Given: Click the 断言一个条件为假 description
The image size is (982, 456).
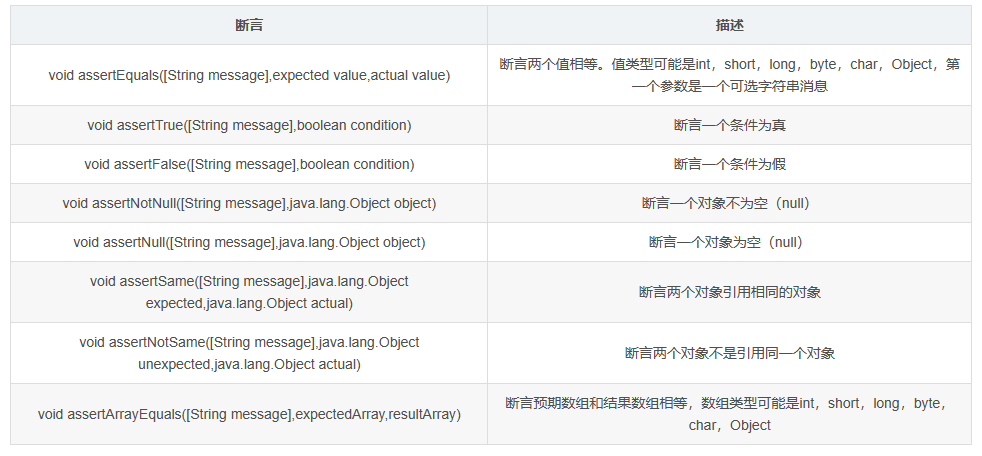Looking at the screenshot, I should click(x=730, y=164).
